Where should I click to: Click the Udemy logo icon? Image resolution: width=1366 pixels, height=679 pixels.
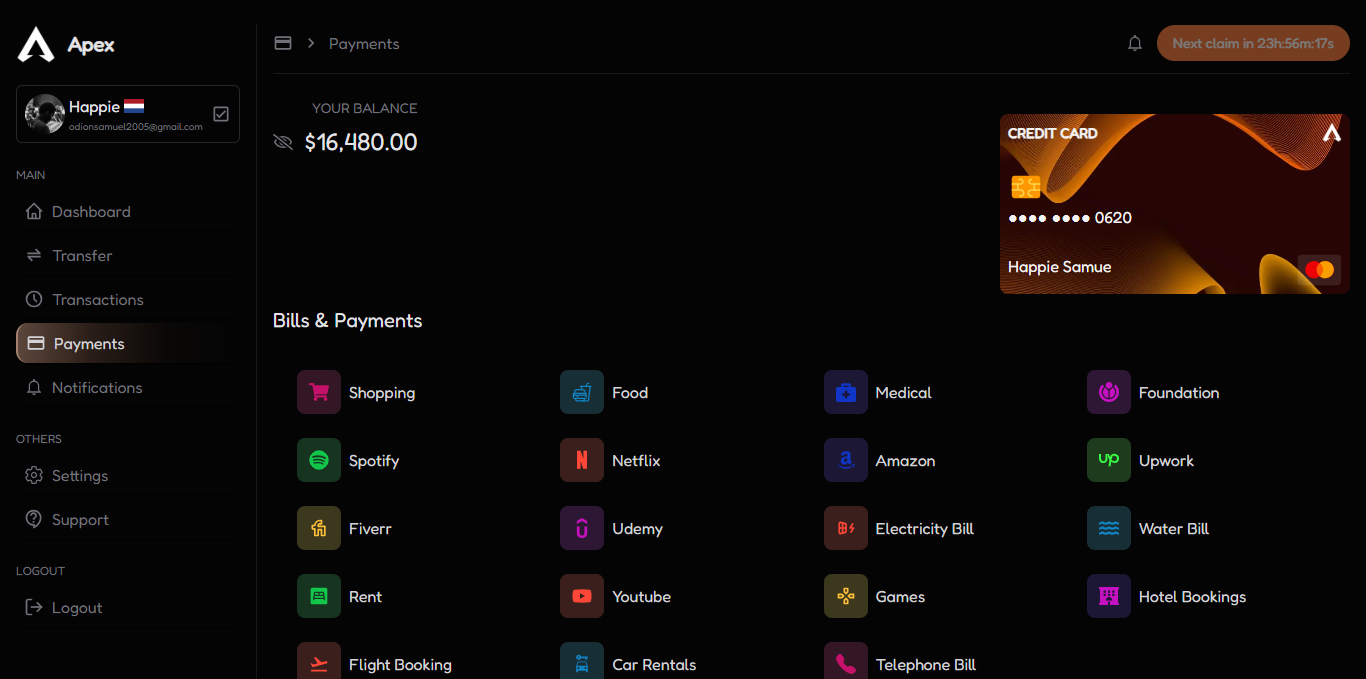coord(582,528)
